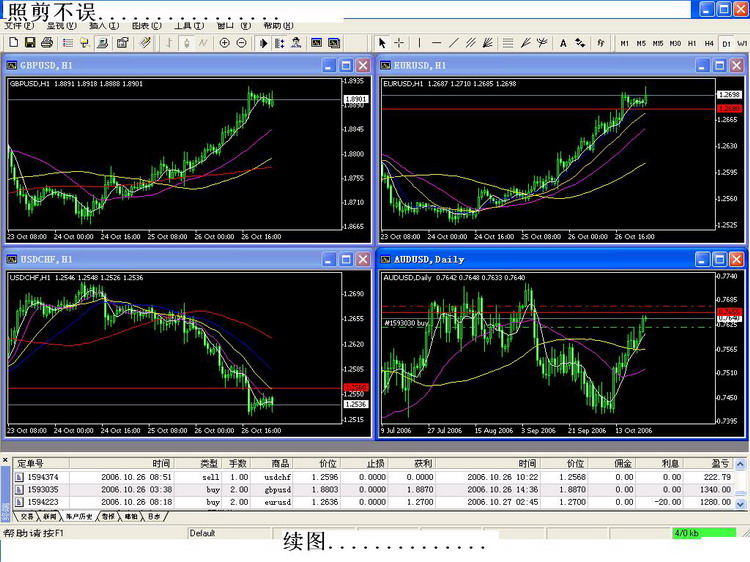This screenshot has width=750, height=562.
Task: Select the Gann Fan tool
Action: click(x=487, y=43)
